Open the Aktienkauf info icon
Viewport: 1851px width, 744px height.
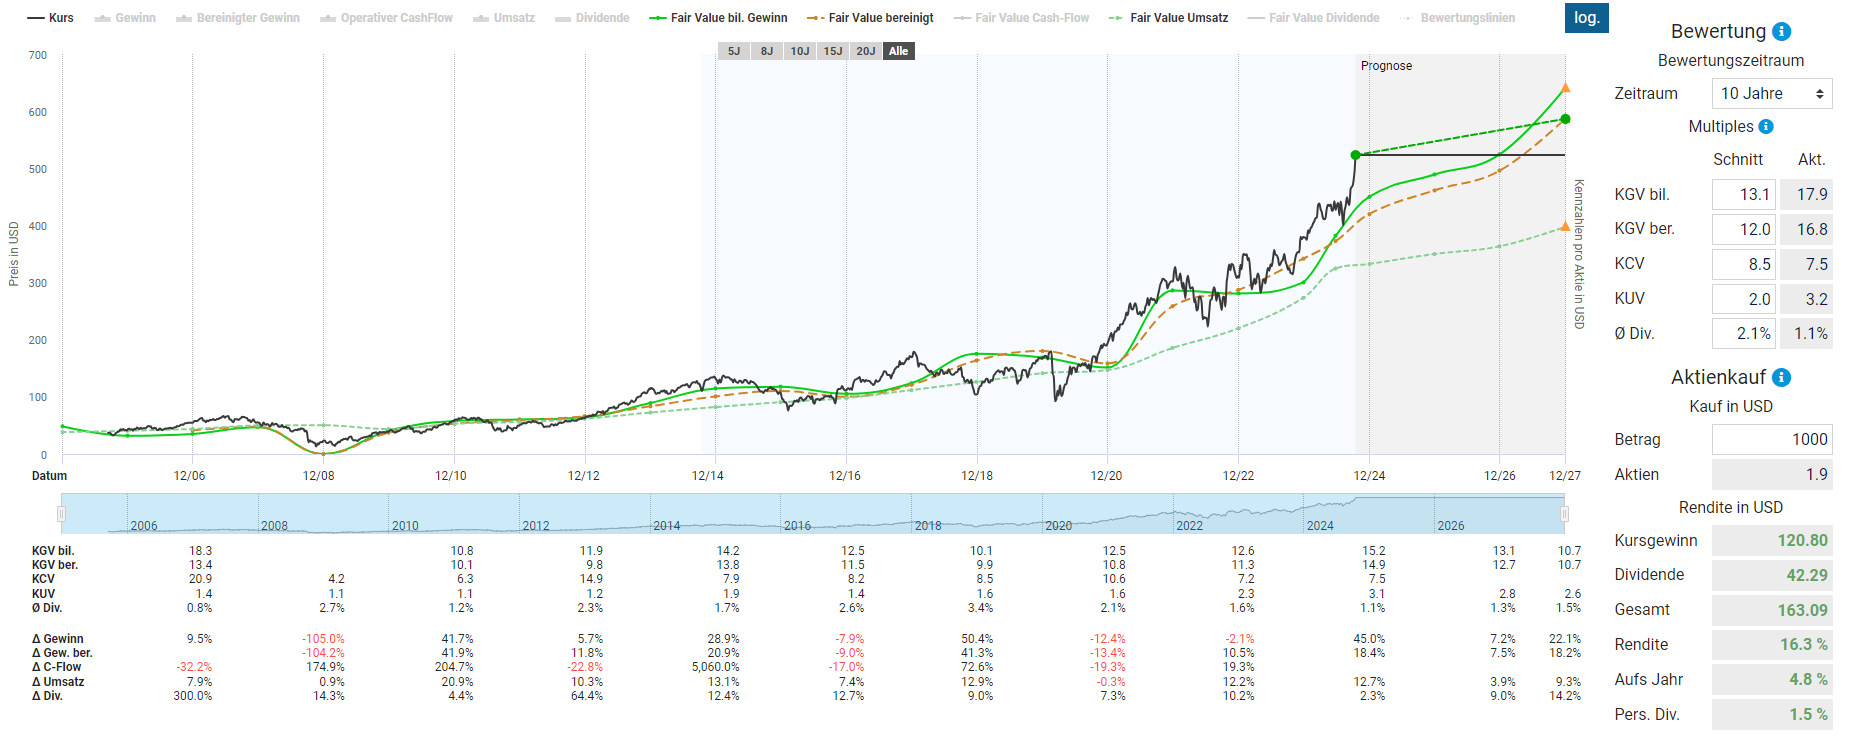tap(1782, 378)
